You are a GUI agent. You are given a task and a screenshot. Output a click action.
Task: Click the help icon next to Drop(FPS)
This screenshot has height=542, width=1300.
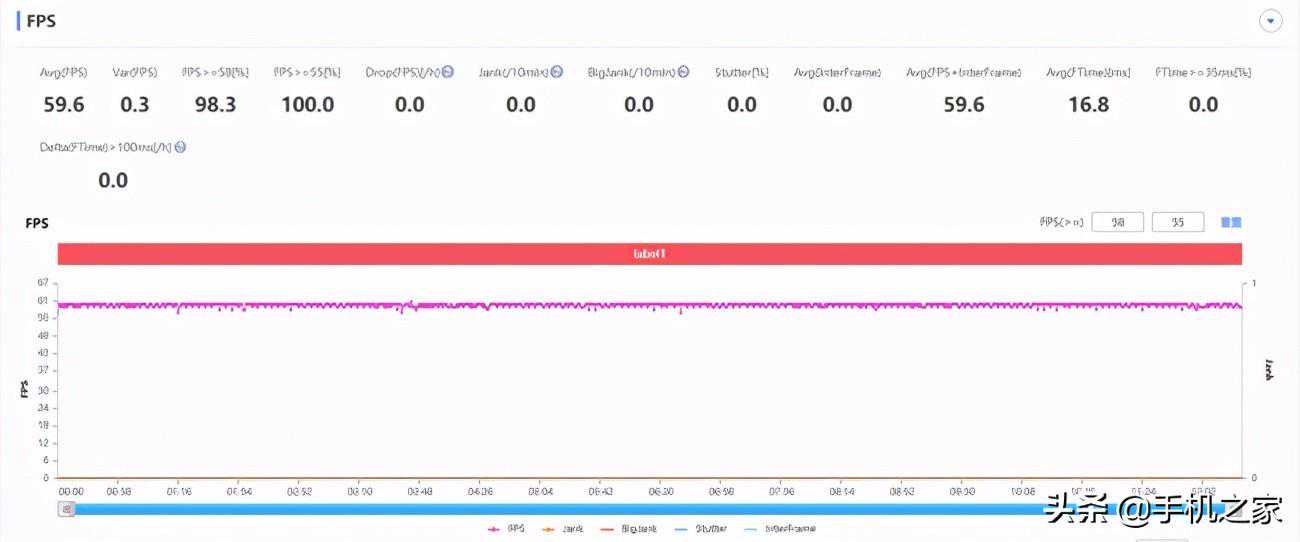[x=448, y=72]
